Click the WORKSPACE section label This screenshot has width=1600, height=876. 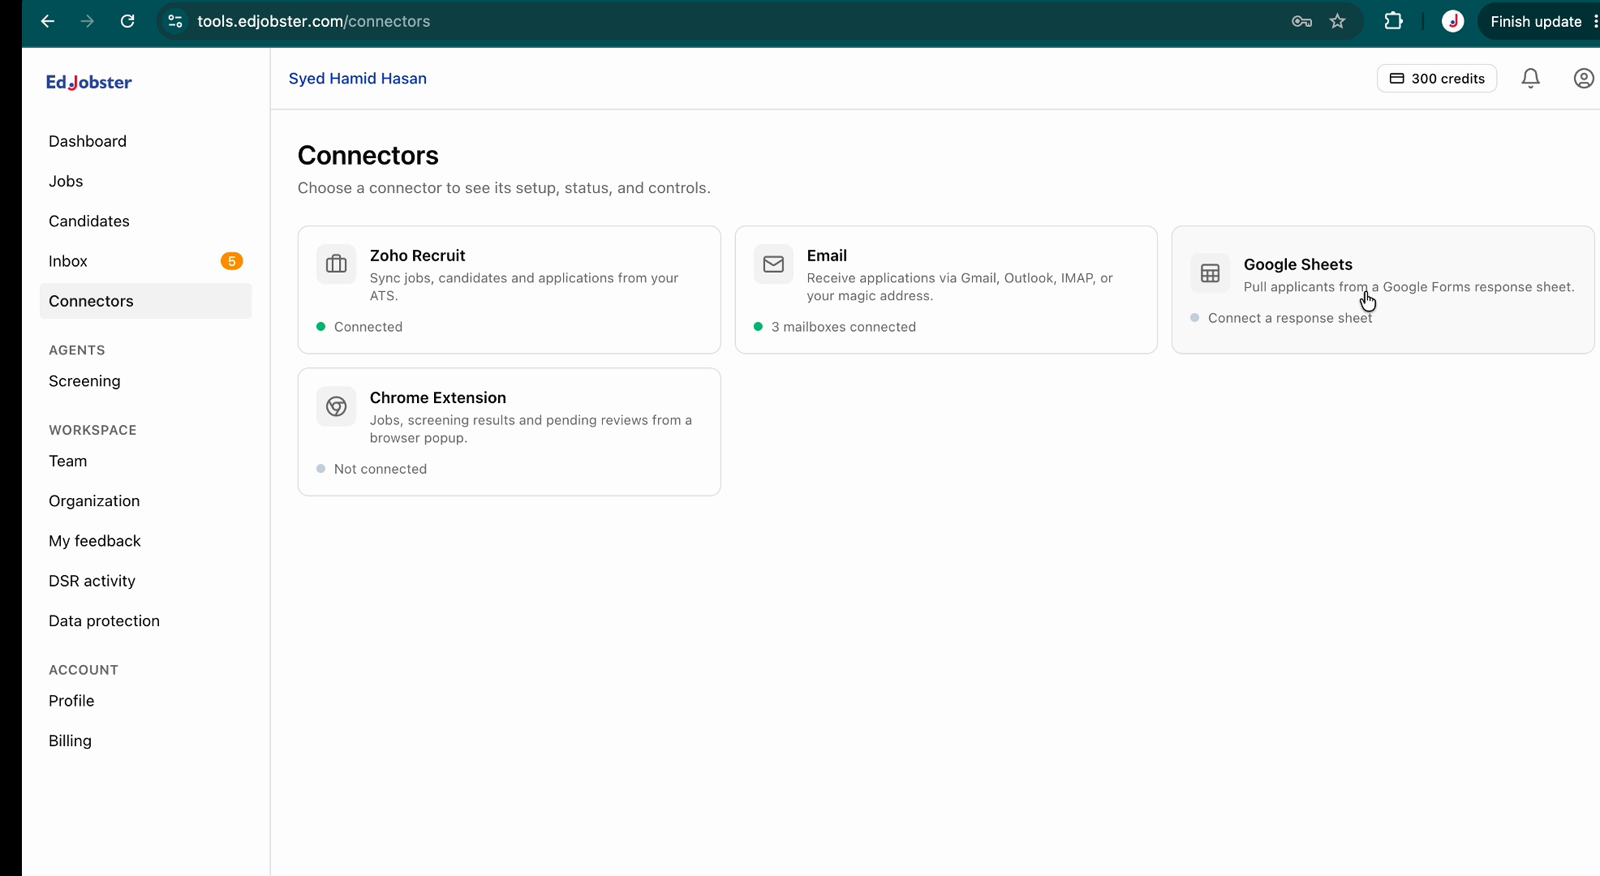point(93,430)
